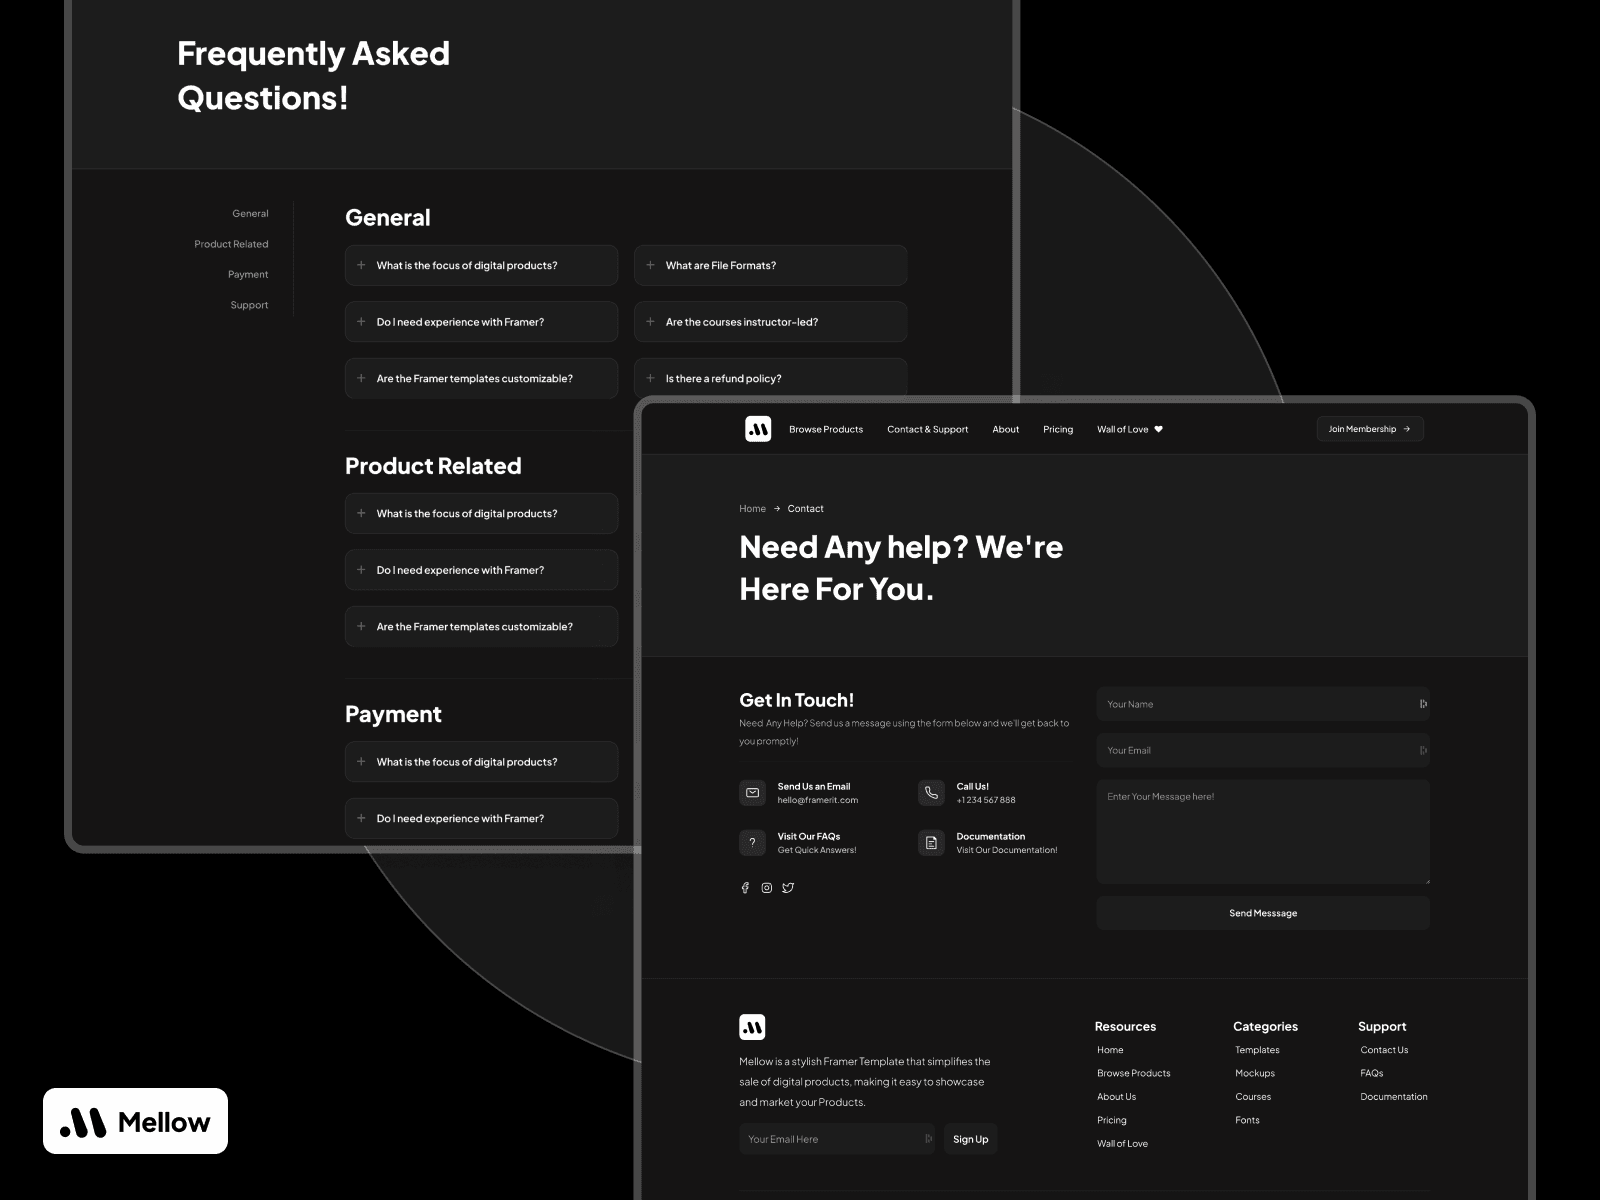This screenshot has height=1200, width=1600.
Task: Click Get Quick Answers! under Visit Our FAQs
Action: coord(817,850)
